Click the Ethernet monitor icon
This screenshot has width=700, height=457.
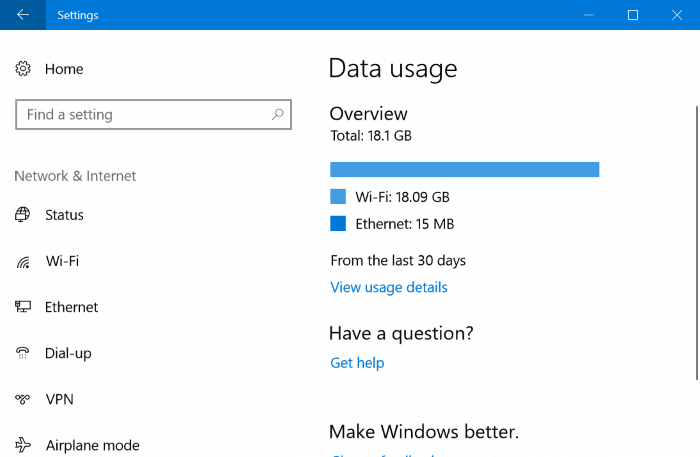[23, 307]
